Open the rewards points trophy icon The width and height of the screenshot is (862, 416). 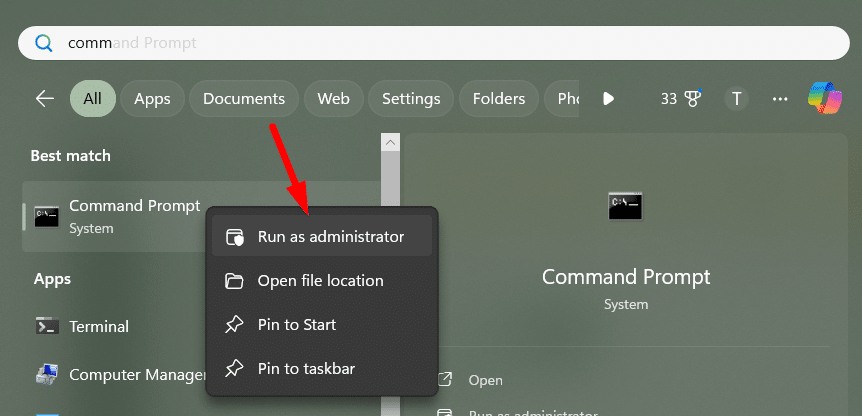click(x=693, y=98)
